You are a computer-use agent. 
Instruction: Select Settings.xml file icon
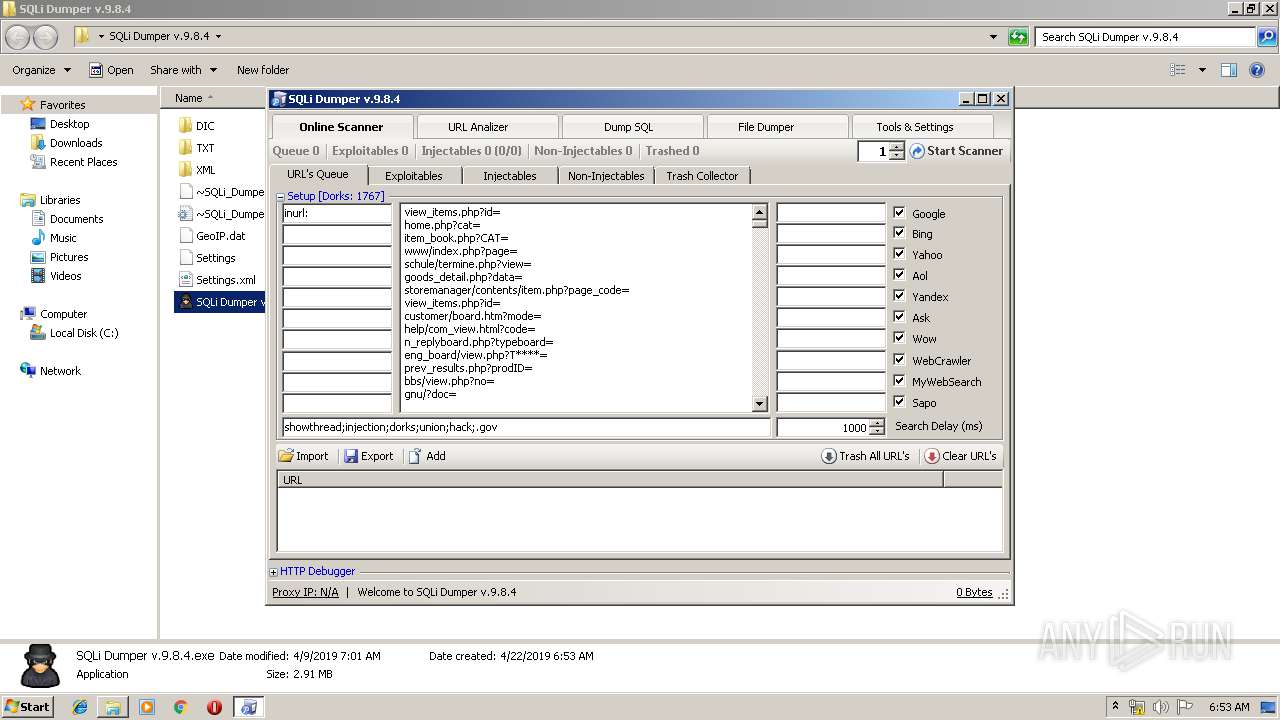pos(185,280)
